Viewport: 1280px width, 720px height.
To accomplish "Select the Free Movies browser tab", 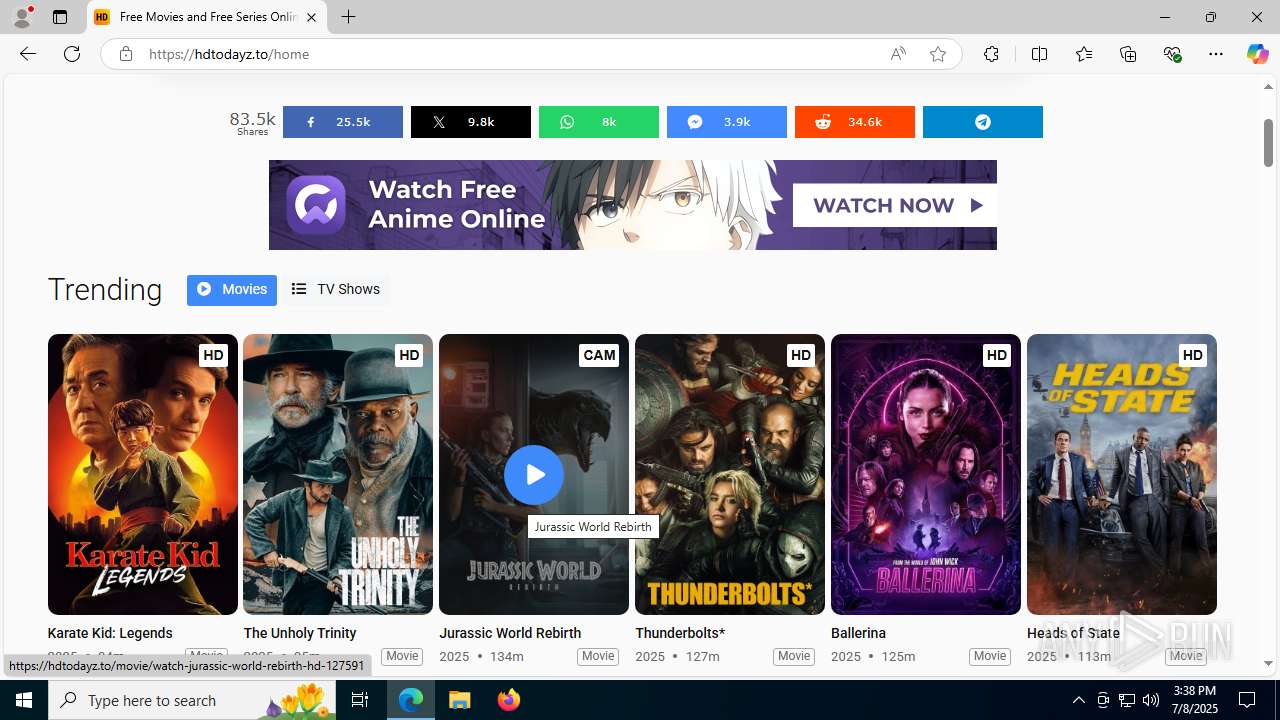I will click(x=207, y=17).
